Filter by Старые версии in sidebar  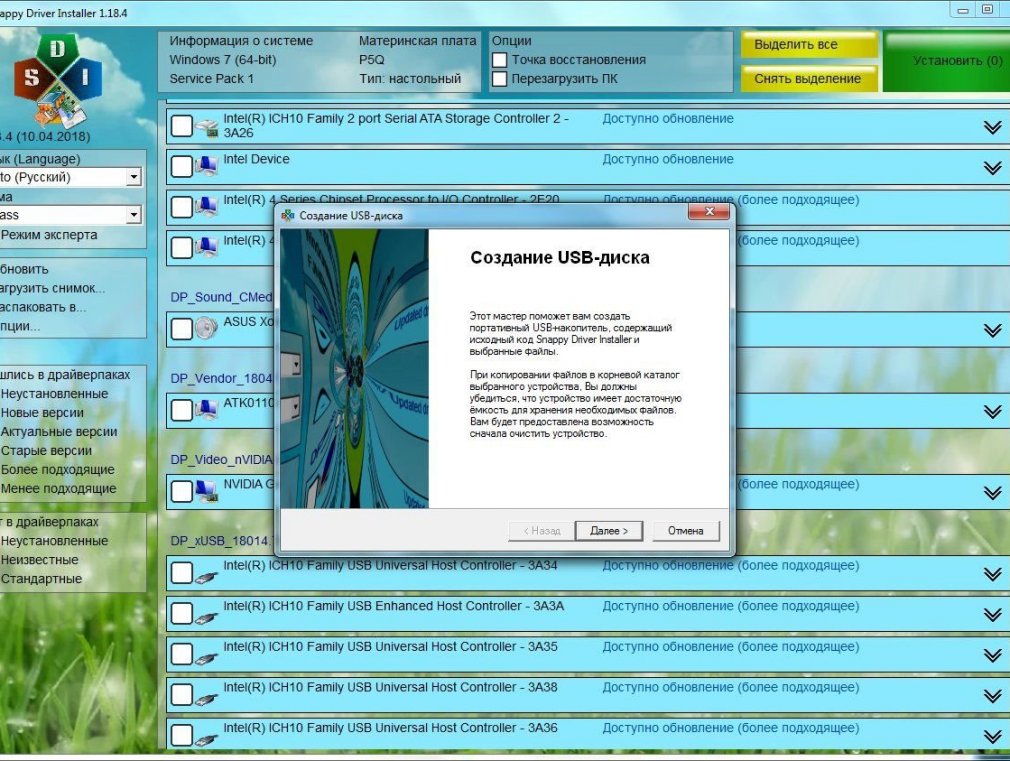[46, 450]
